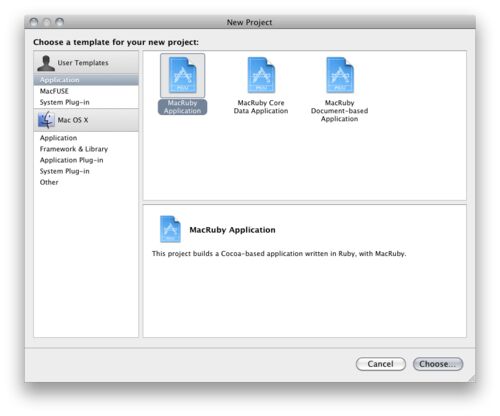Screen dimensions: 500x416
Task: Click the Mac OS X Finder icon
Action: click(46, 120)
